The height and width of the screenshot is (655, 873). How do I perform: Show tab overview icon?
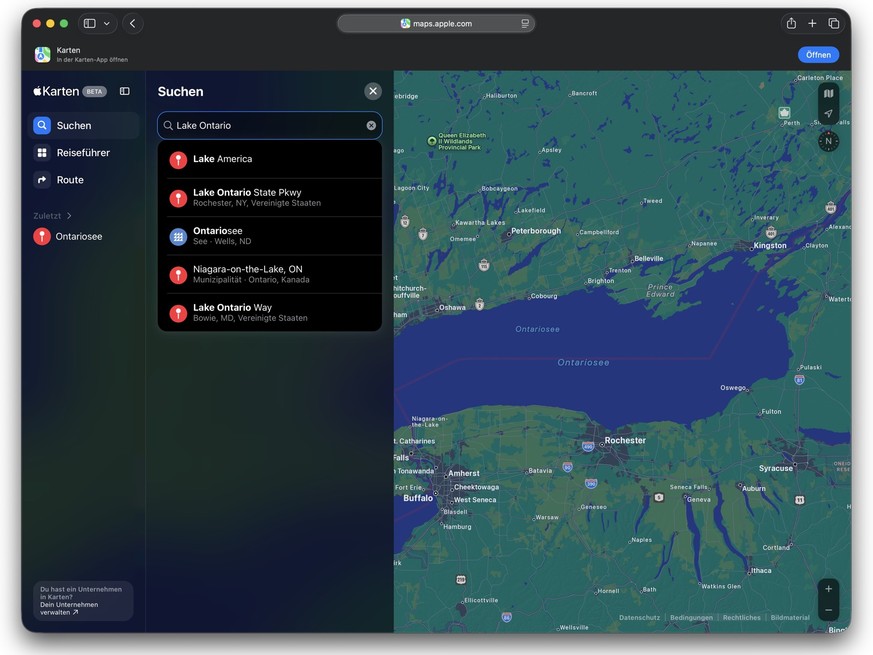(833, 23)
